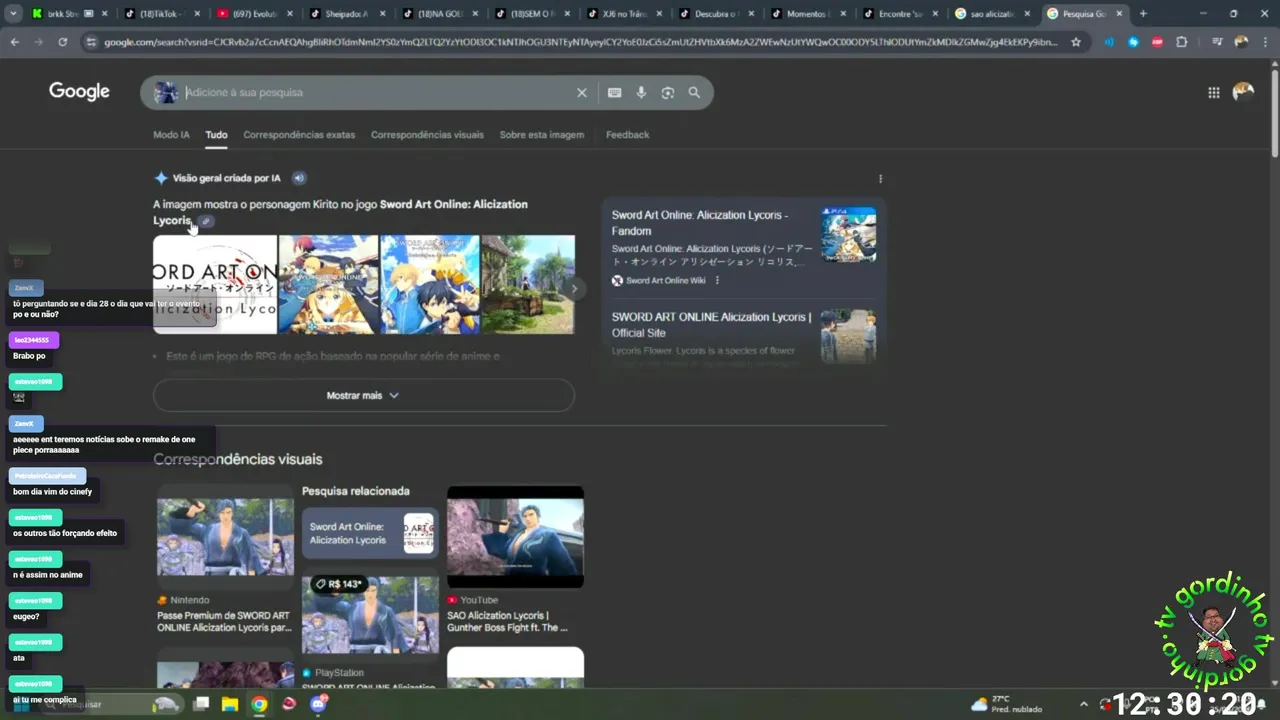Screen dimensions: 1280x720
Task: Click the thumbnail's search image preview in search box
Action: 166,92
